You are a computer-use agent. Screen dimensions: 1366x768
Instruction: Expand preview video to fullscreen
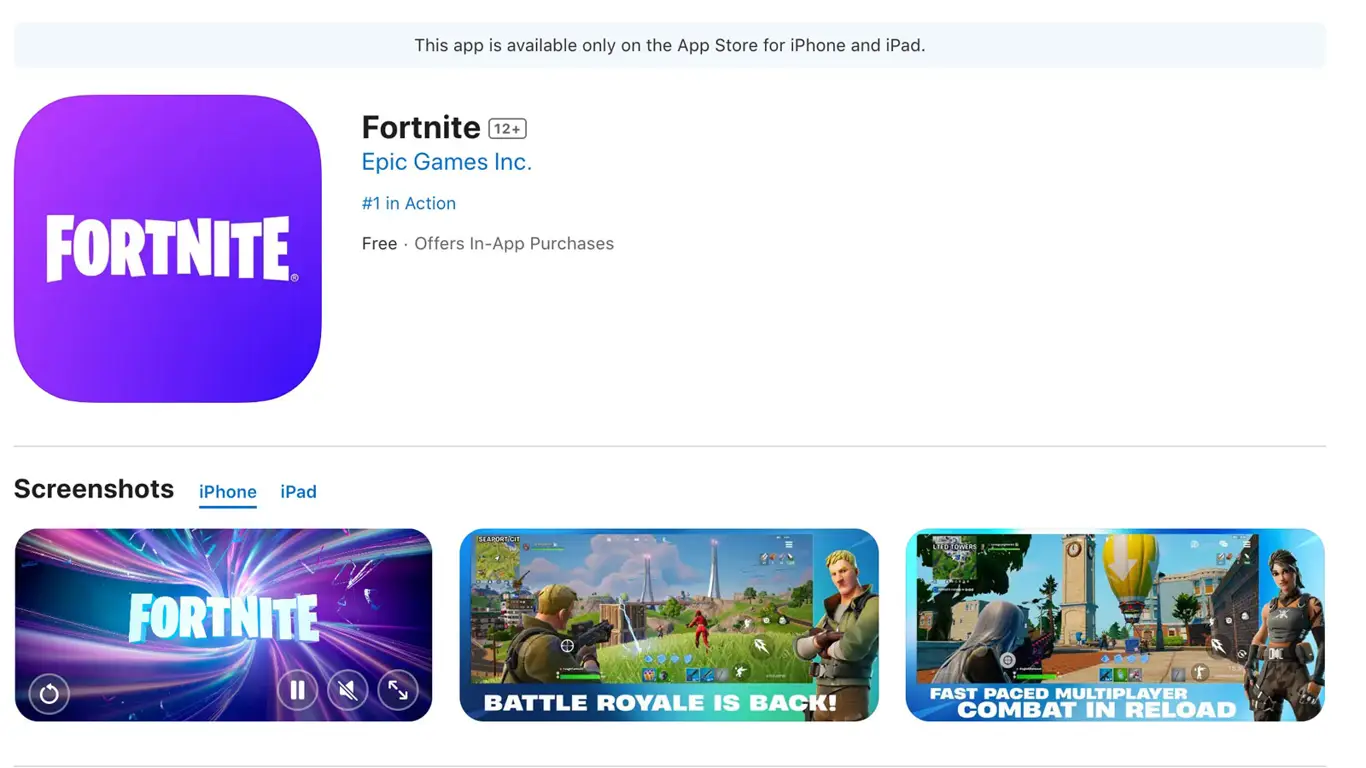[398, 690]
